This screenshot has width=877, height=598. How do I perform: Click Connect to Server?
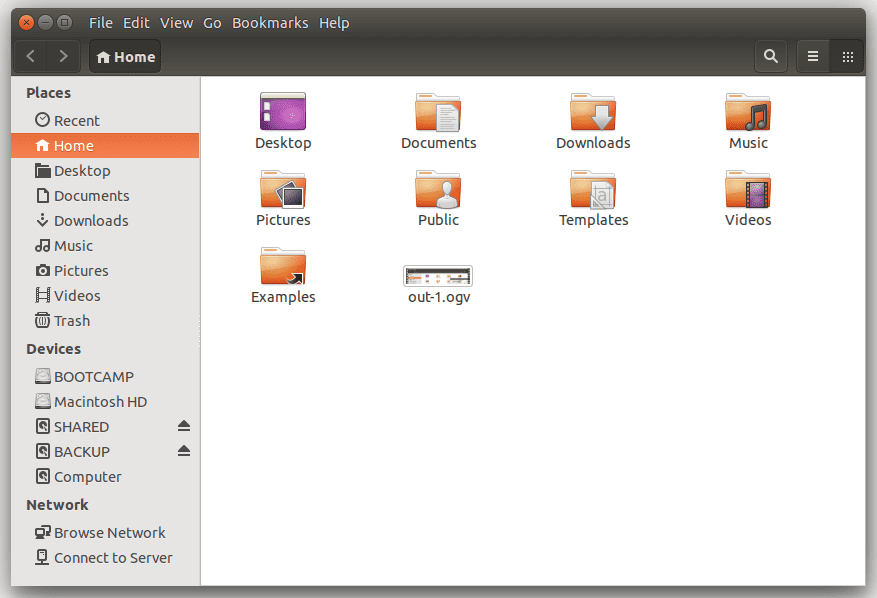point(105,558)
